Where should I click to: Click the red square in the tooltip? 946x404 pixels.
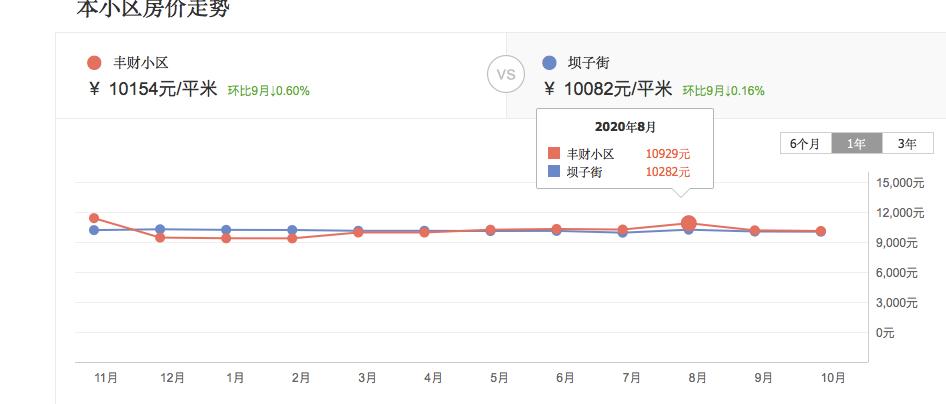554,154
